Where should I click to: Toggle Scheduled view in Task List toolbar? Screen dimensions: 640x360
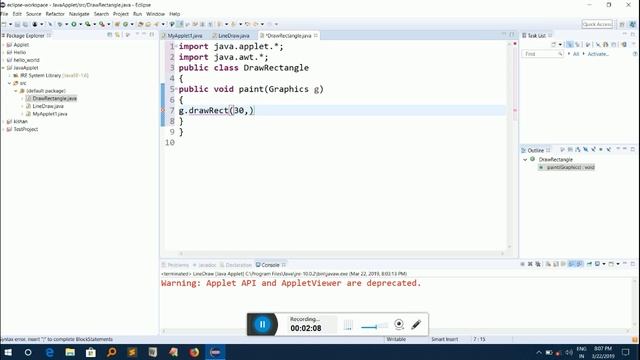pos(577,44)
